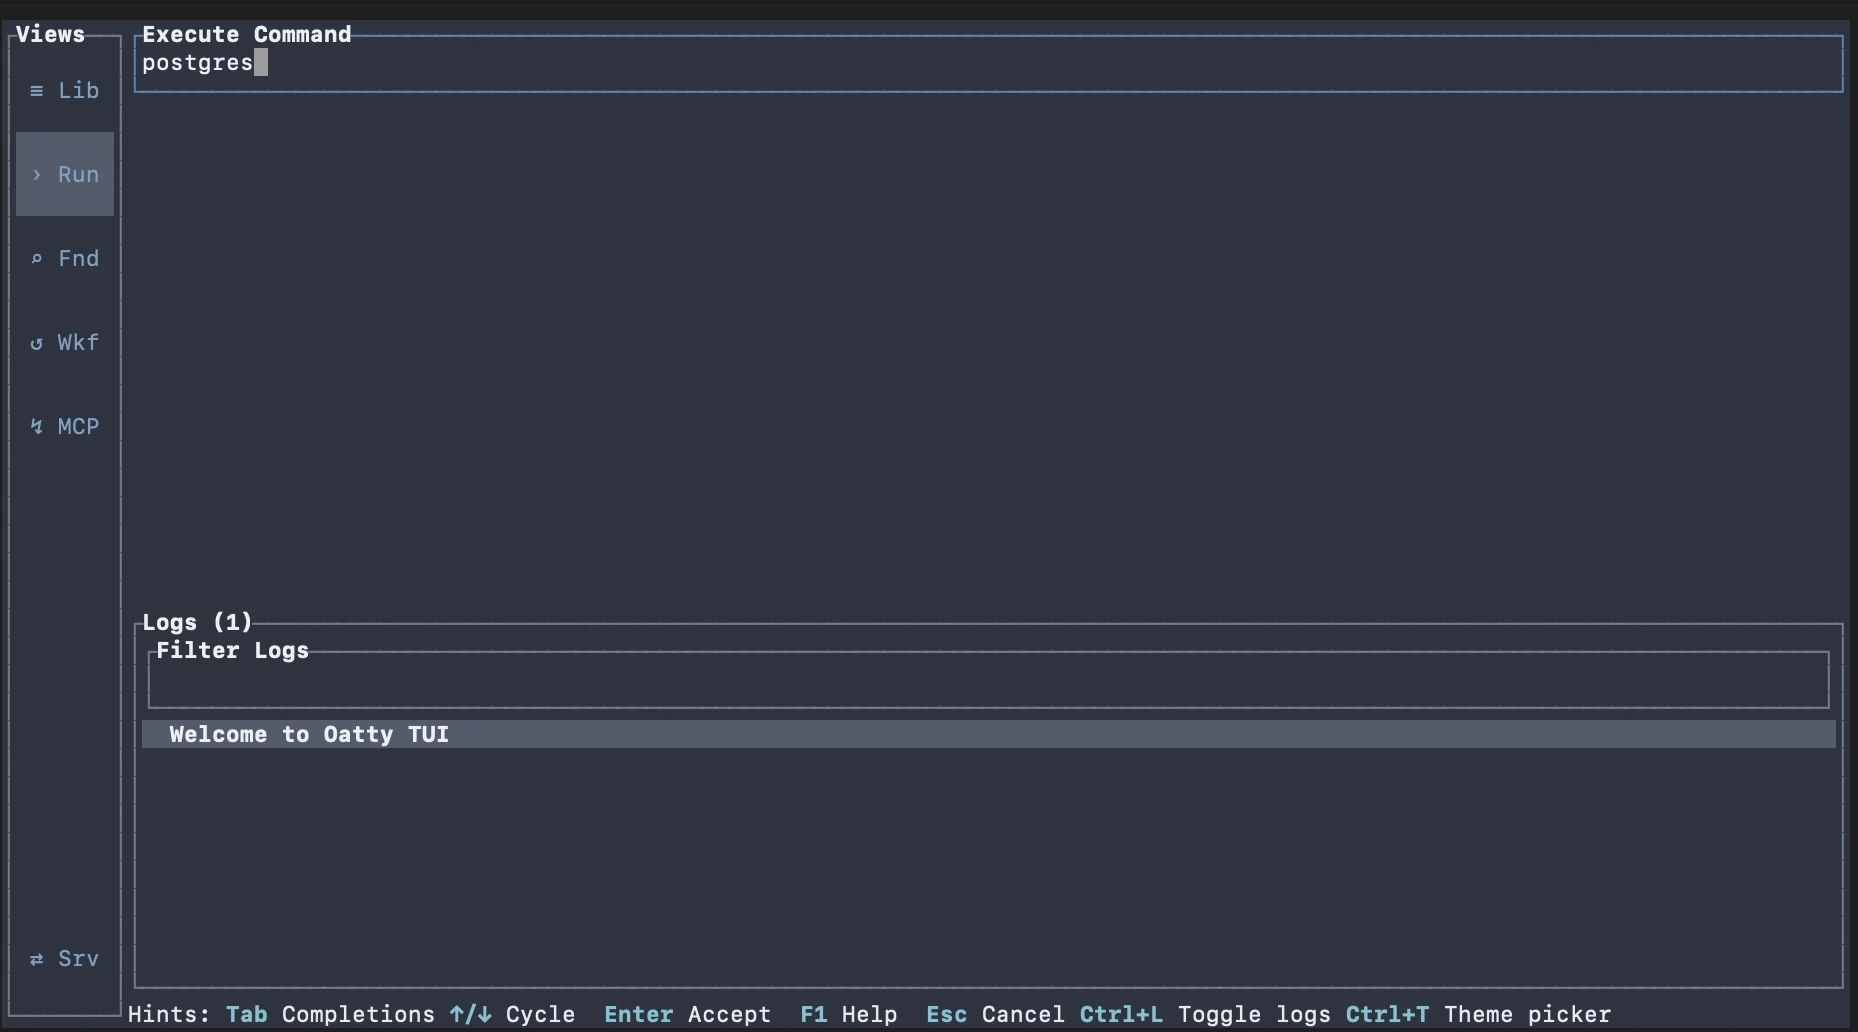Cancel input with the Esc hint
Viewport: 1858px width, 1032px height.
945,1014
